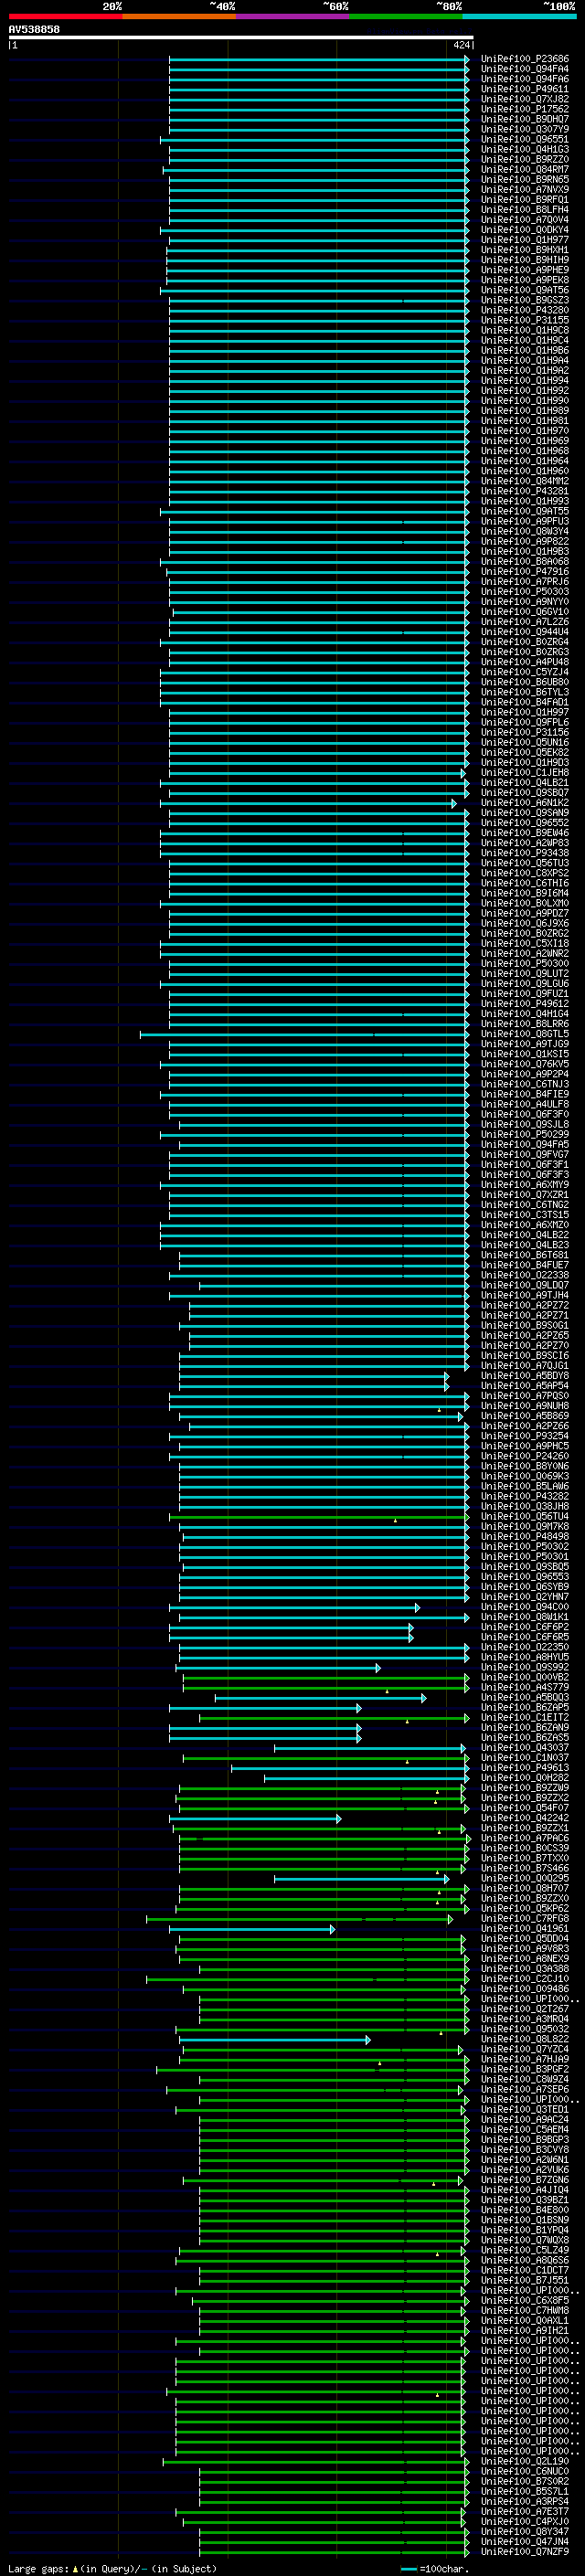Click the green ~80% identity legend segment

[406, 16]
